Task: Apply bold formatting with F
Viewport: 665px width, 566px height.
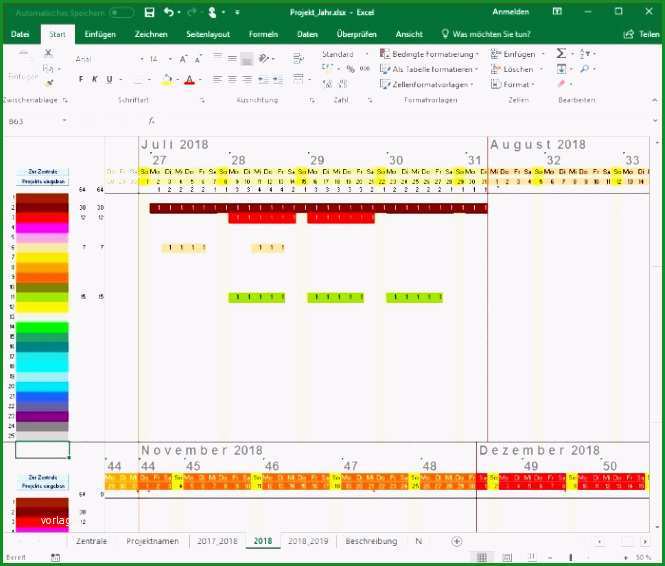Action: pos(81,79)
